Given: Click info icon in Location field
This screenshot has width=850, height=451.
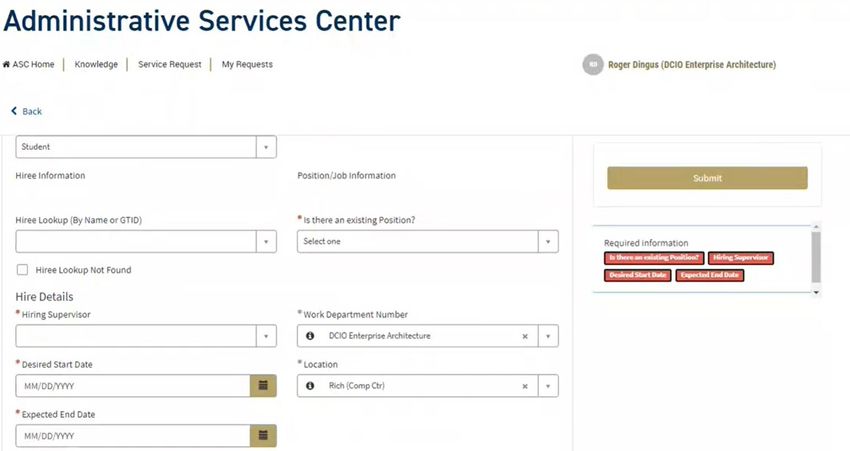Looking at the screenshot, I should point(310,386).
